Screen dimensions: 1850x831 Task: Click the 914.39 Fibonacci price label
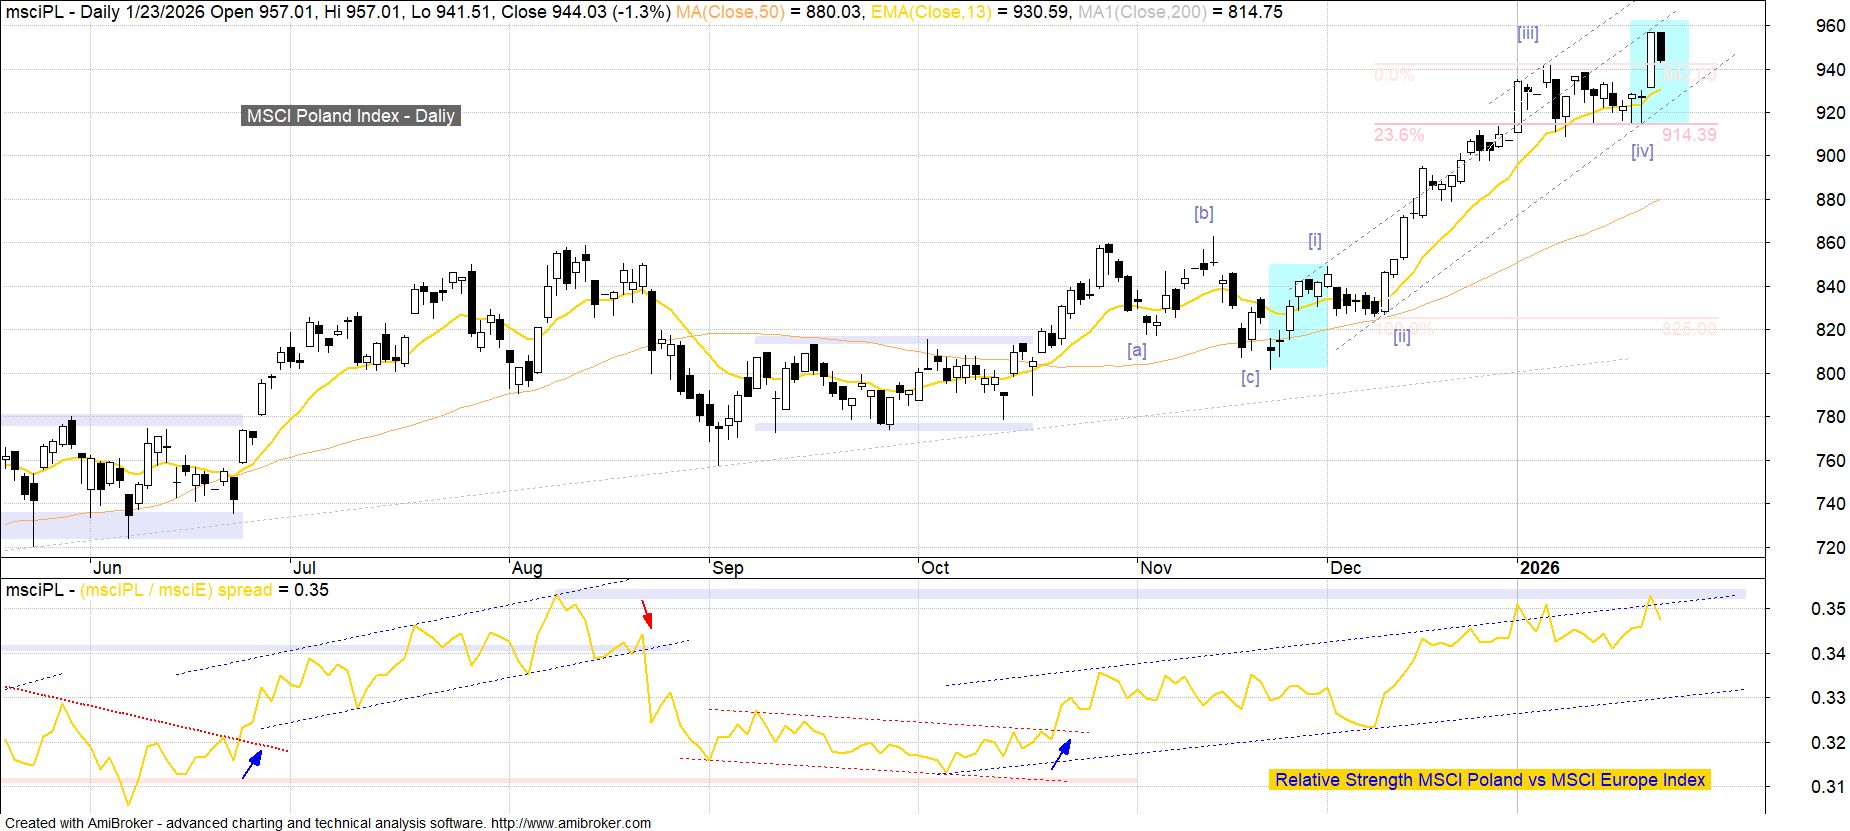point(1689,135)
